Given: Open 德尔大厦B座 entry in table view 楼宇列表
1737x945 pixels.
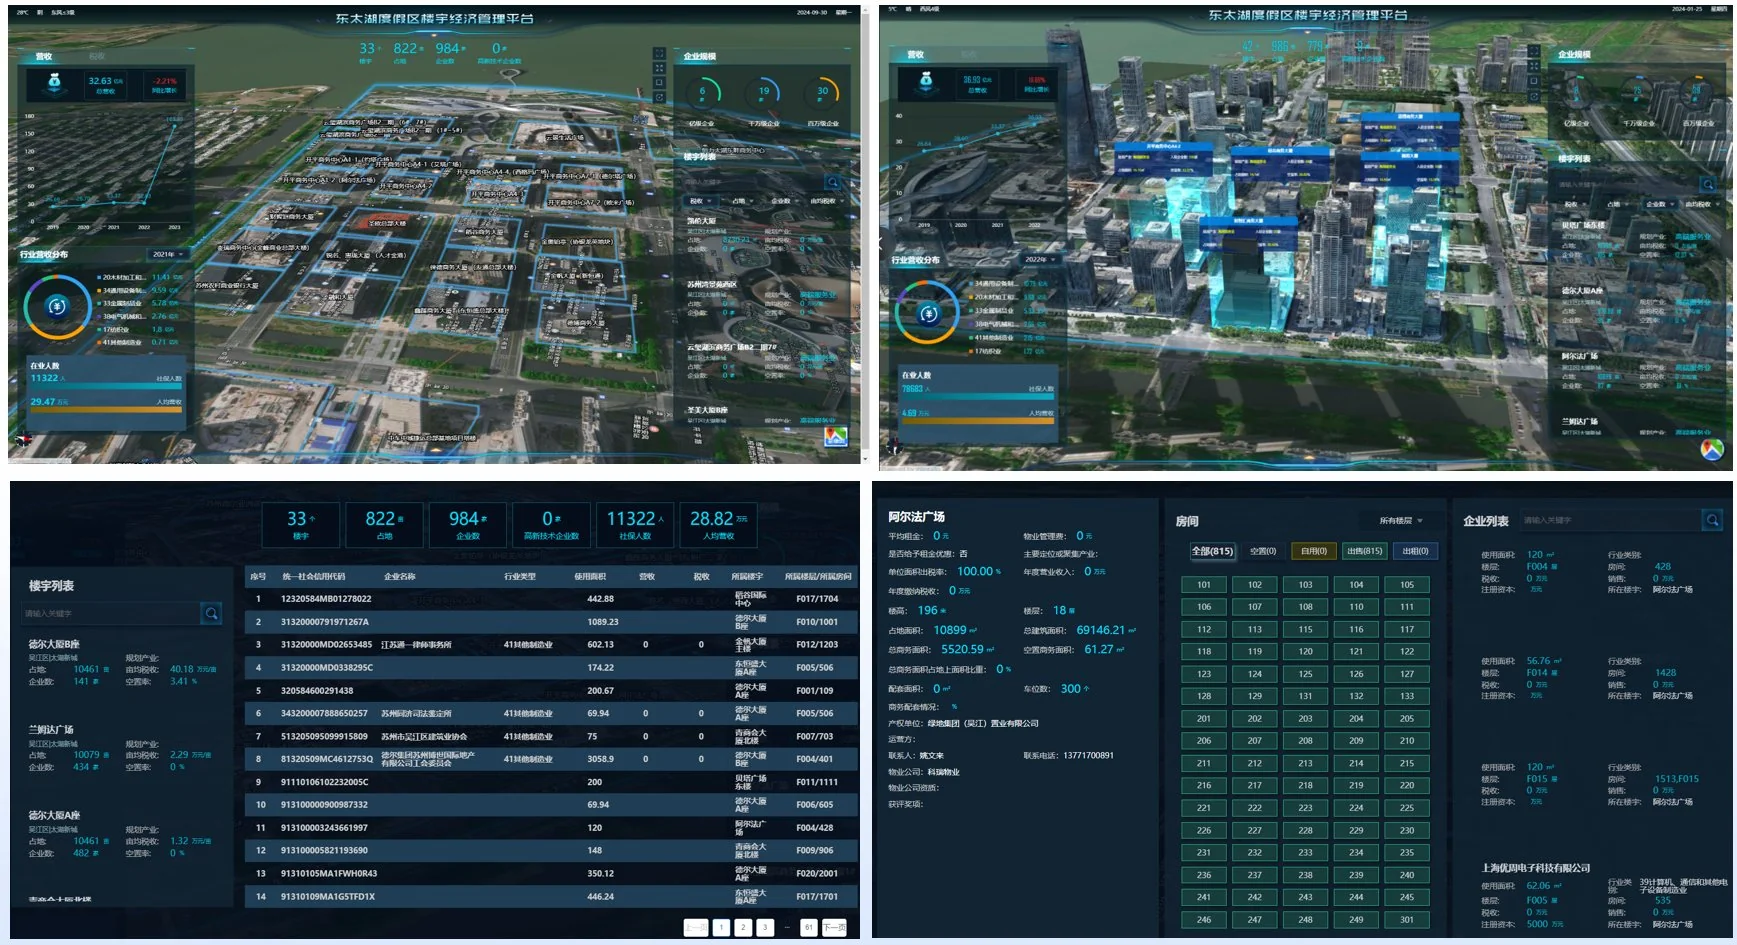Looking at the screenshot, I should (122, 663).
